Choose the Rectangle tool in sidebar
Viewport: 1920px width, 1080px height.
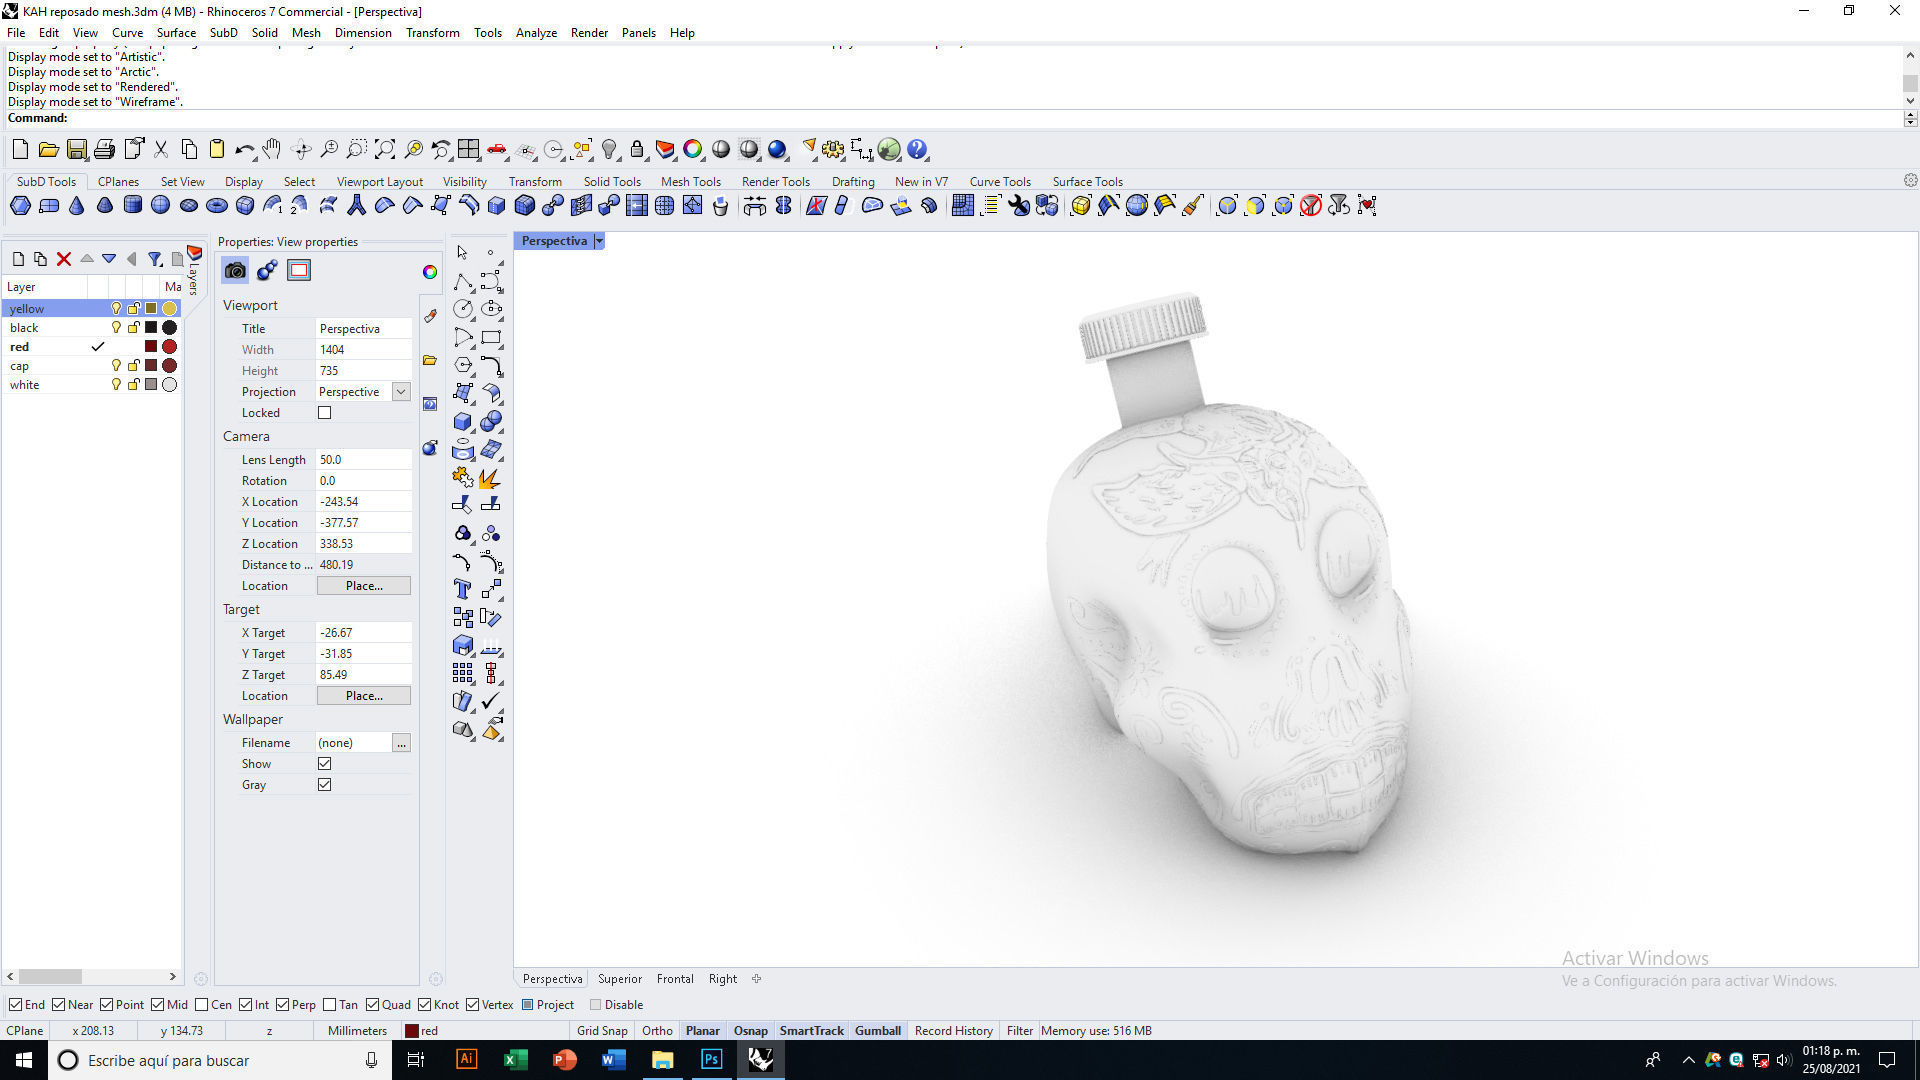[491, 337]
